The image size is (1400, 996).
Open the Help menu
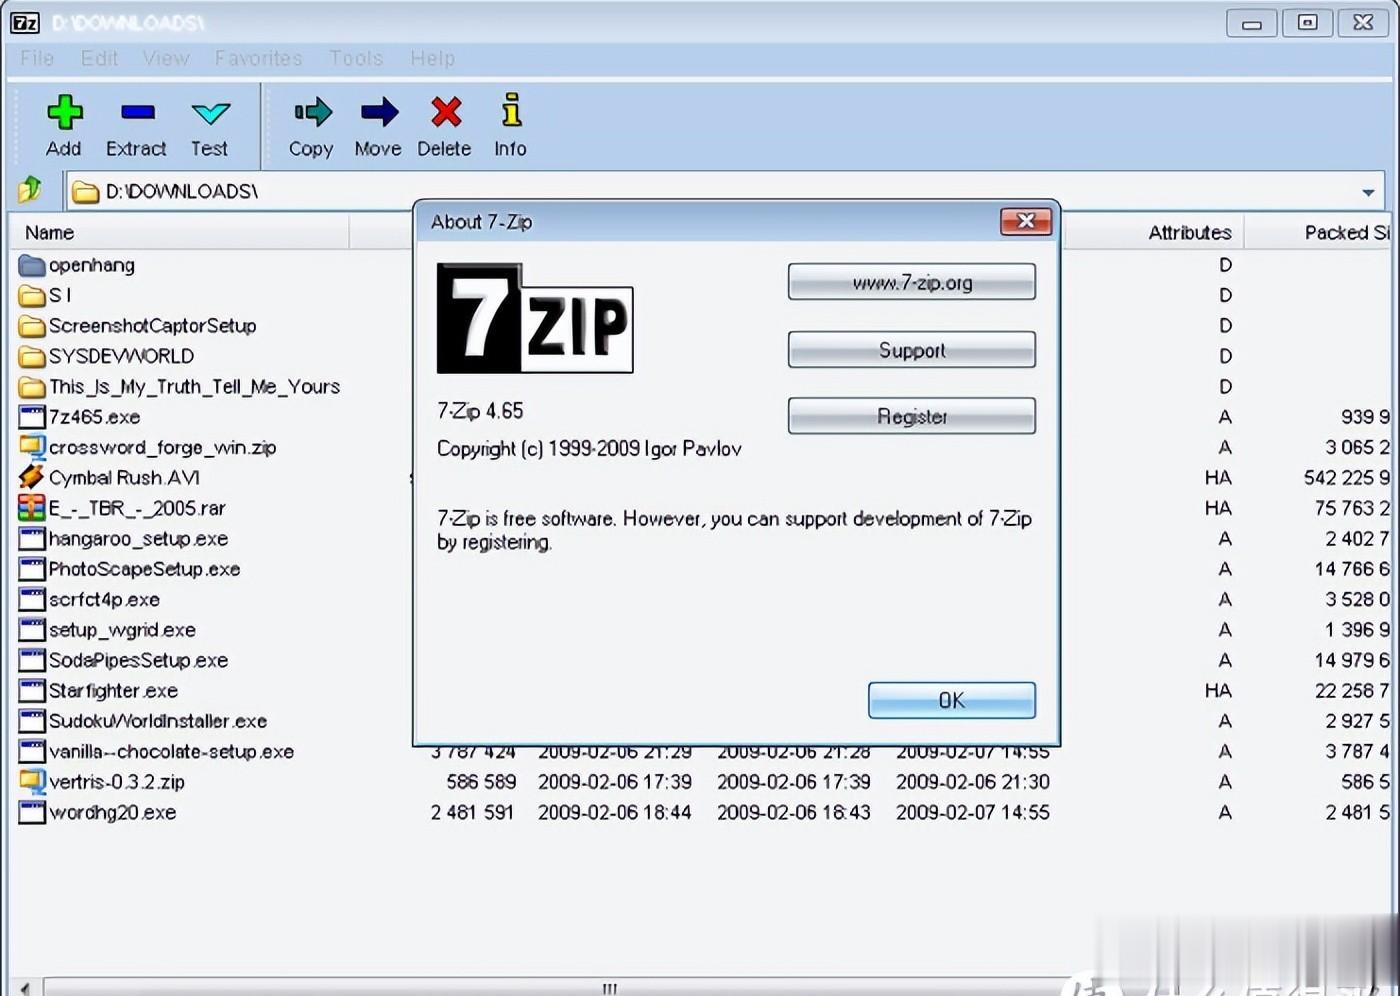pos(432,58)
